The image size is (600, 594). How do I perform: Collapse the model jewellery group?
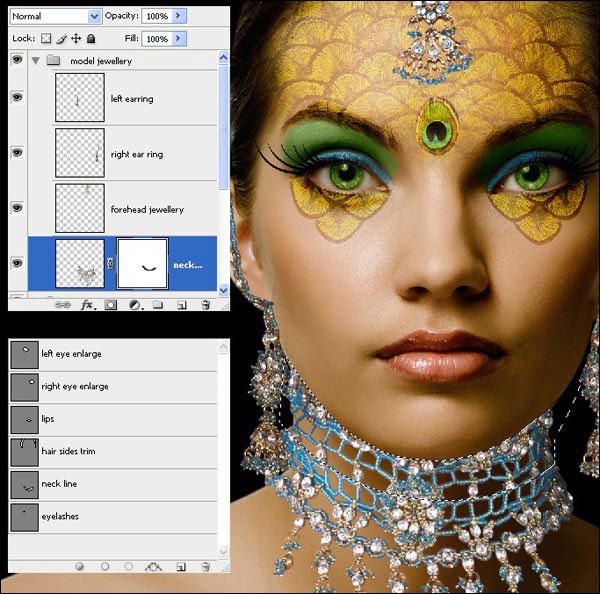click(37, 61)
